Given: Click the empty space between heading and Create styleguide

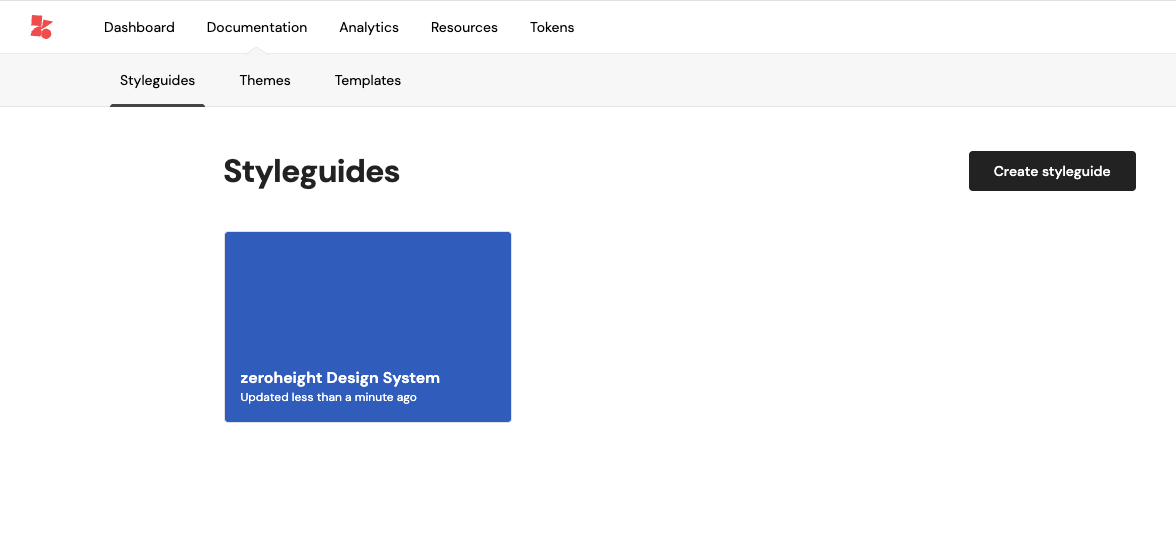Looking at the screenshot, I should click(680, 171).
